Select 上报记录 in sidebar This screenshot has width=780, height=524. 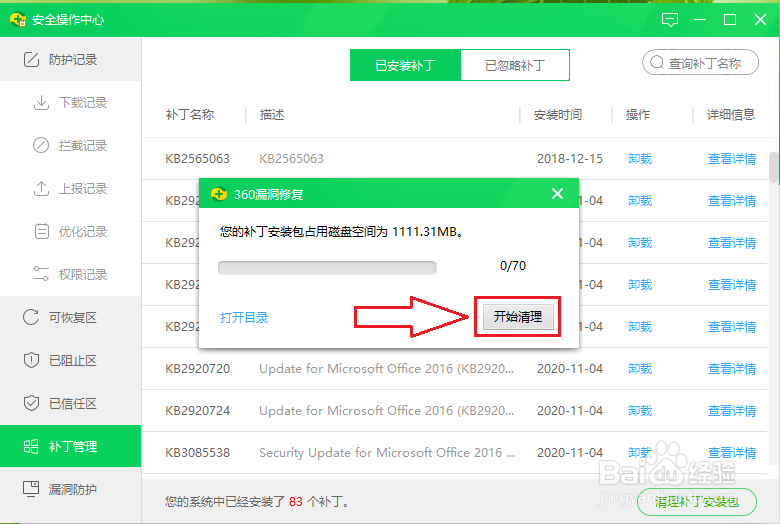pos(71,189)
